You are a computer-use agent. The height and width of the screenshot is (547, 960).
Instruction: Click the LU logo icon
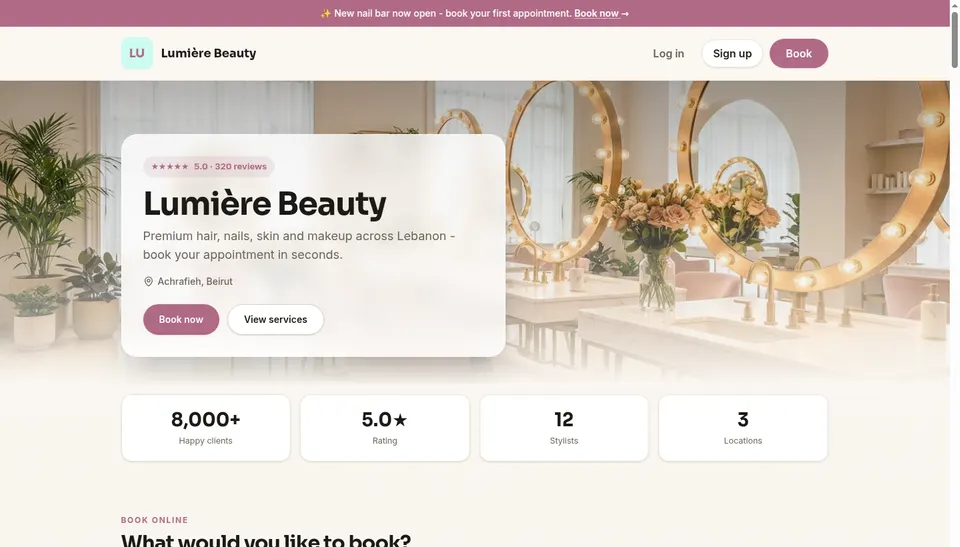pos(137,53)
